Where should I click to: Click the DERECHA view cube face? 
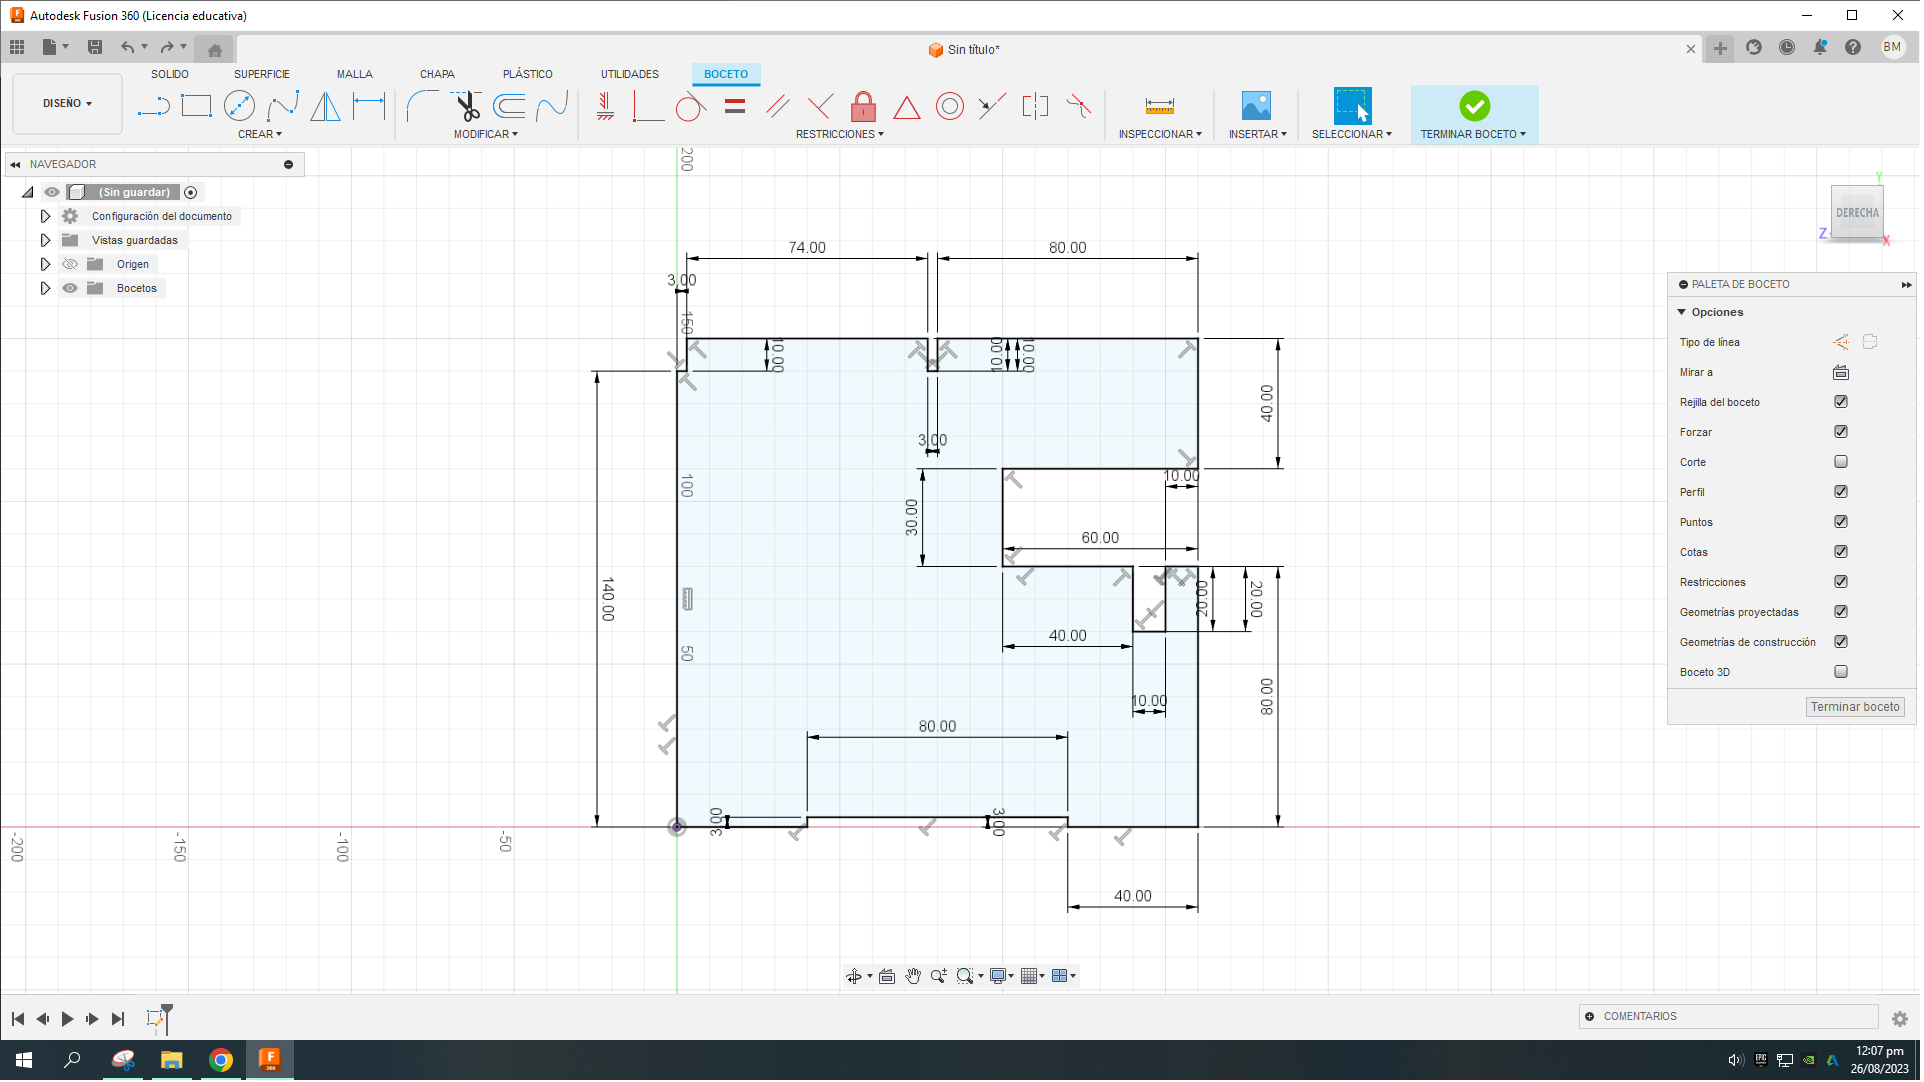pos(1858,213)
